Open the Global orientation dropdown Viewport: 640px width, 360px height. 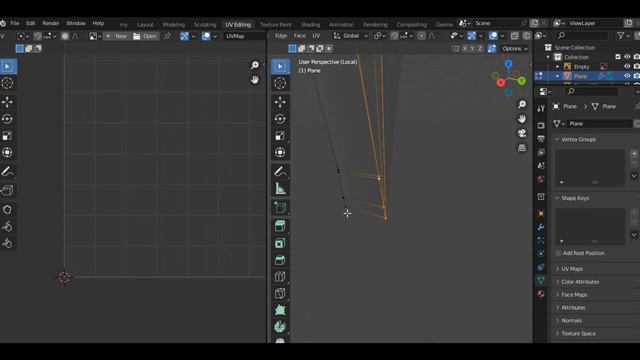point(351,36)
